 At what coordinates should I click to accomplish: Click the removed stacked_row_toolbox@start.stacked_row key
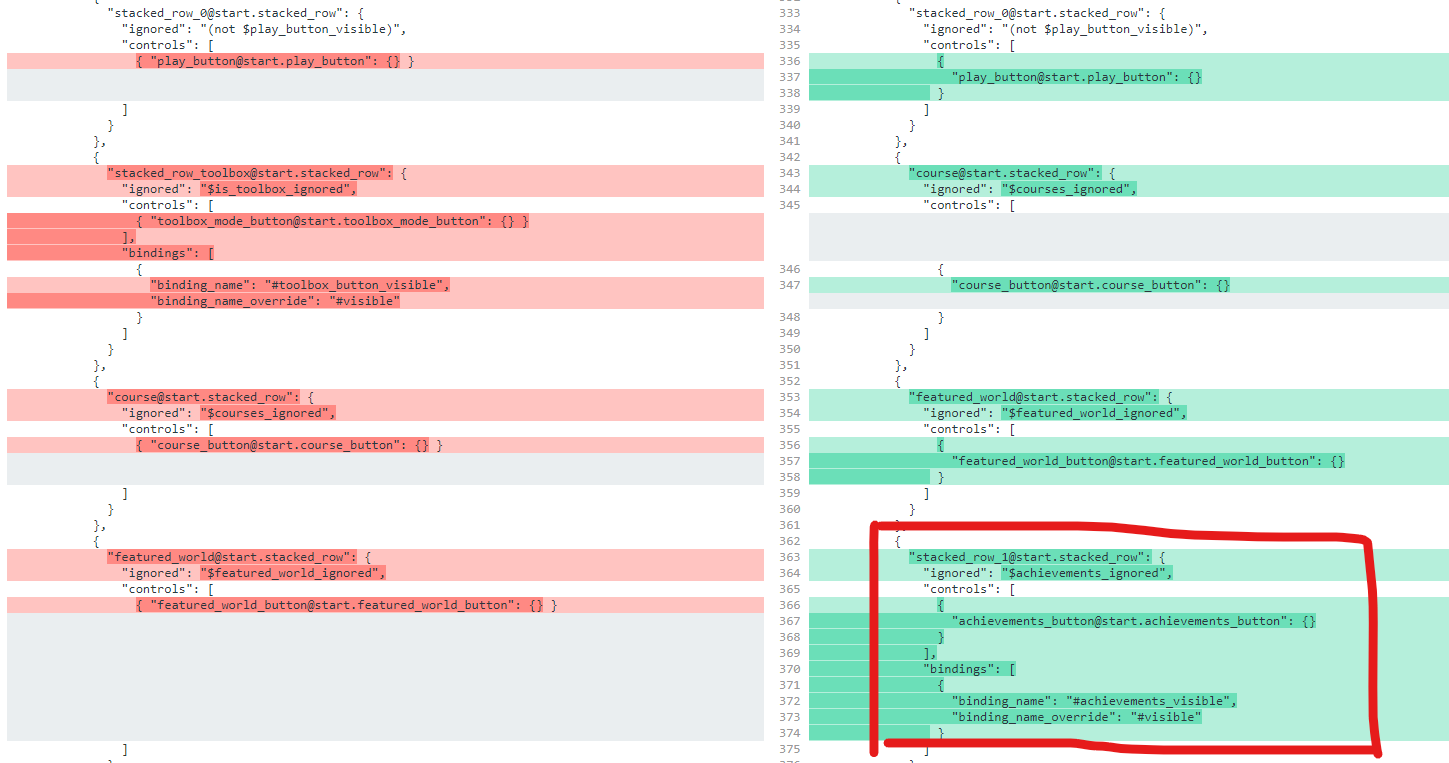pos(250,173)
